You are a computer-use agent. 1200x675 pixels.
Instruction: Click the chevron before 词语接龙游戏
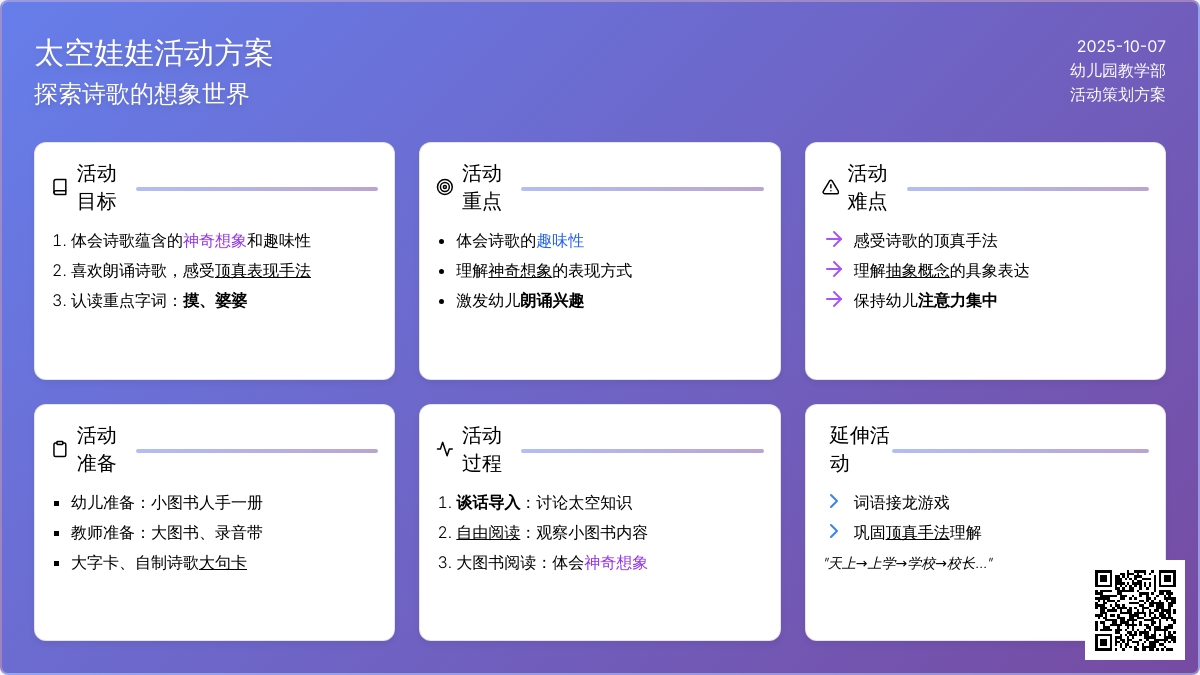click(x=833, y=501)
